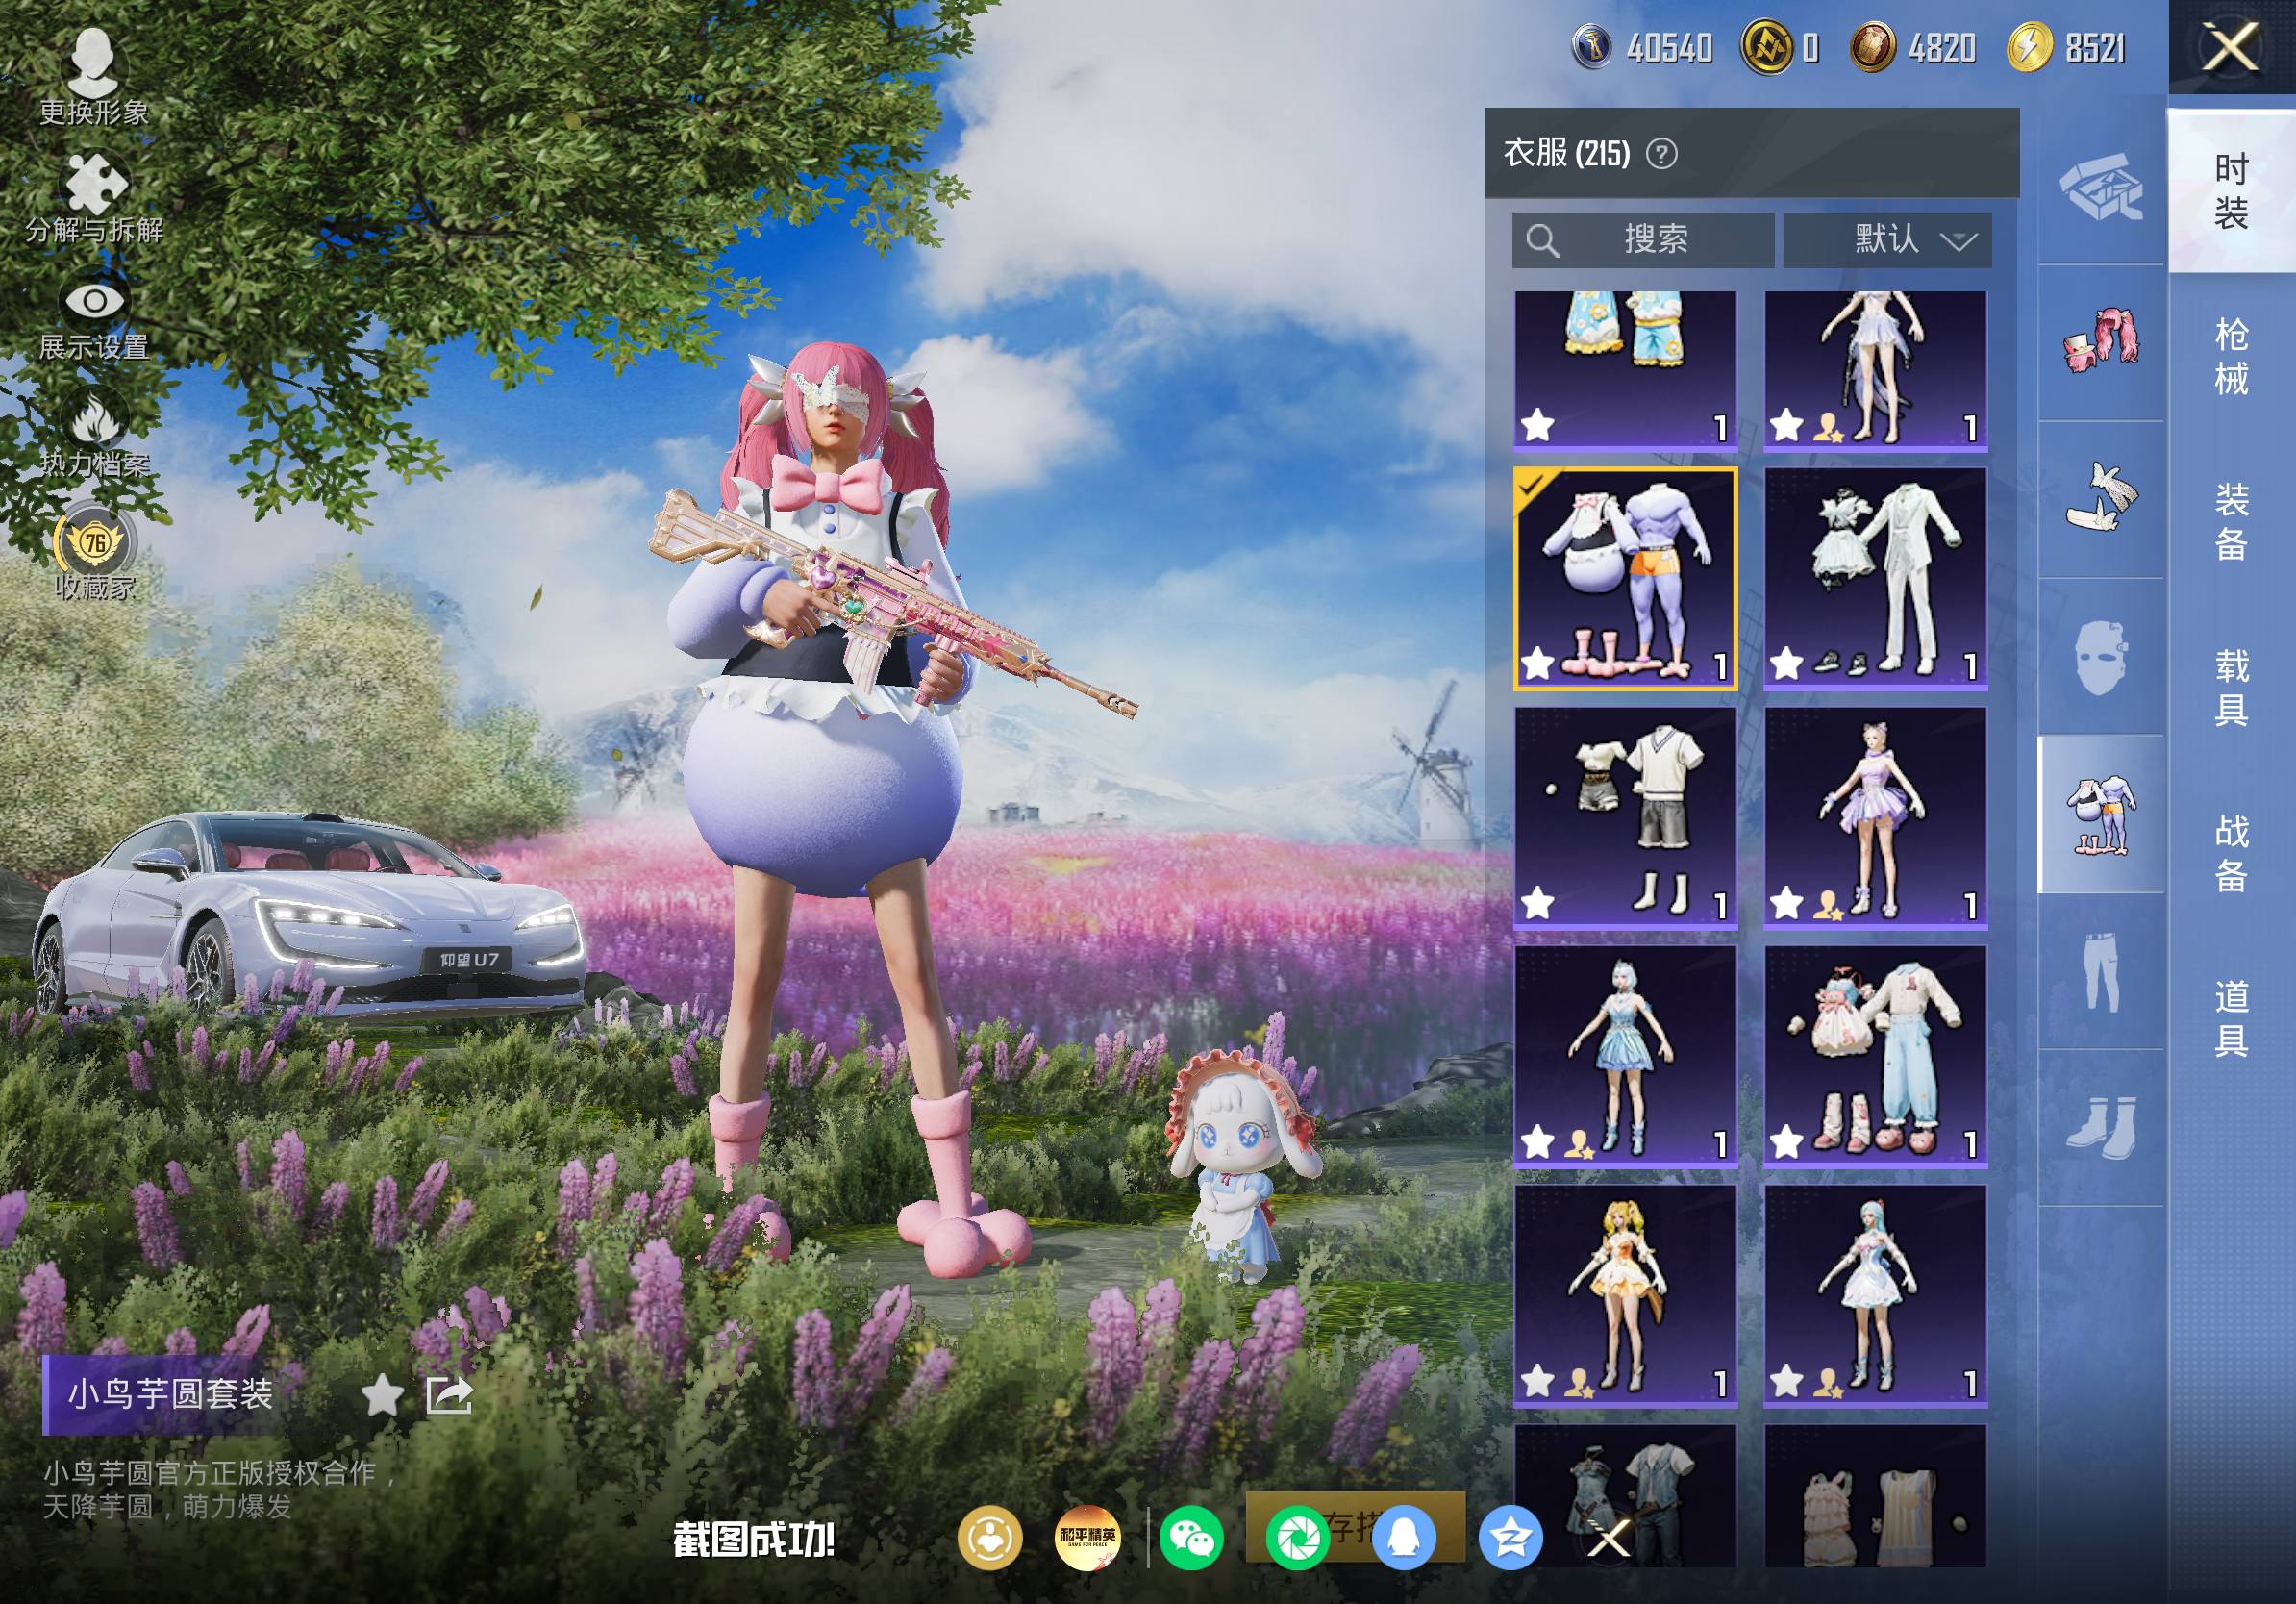Image resolution: width=2296 pixels, height=1604 pixels.
Task: Close the wardrobe with X button
Action: 2231,47
